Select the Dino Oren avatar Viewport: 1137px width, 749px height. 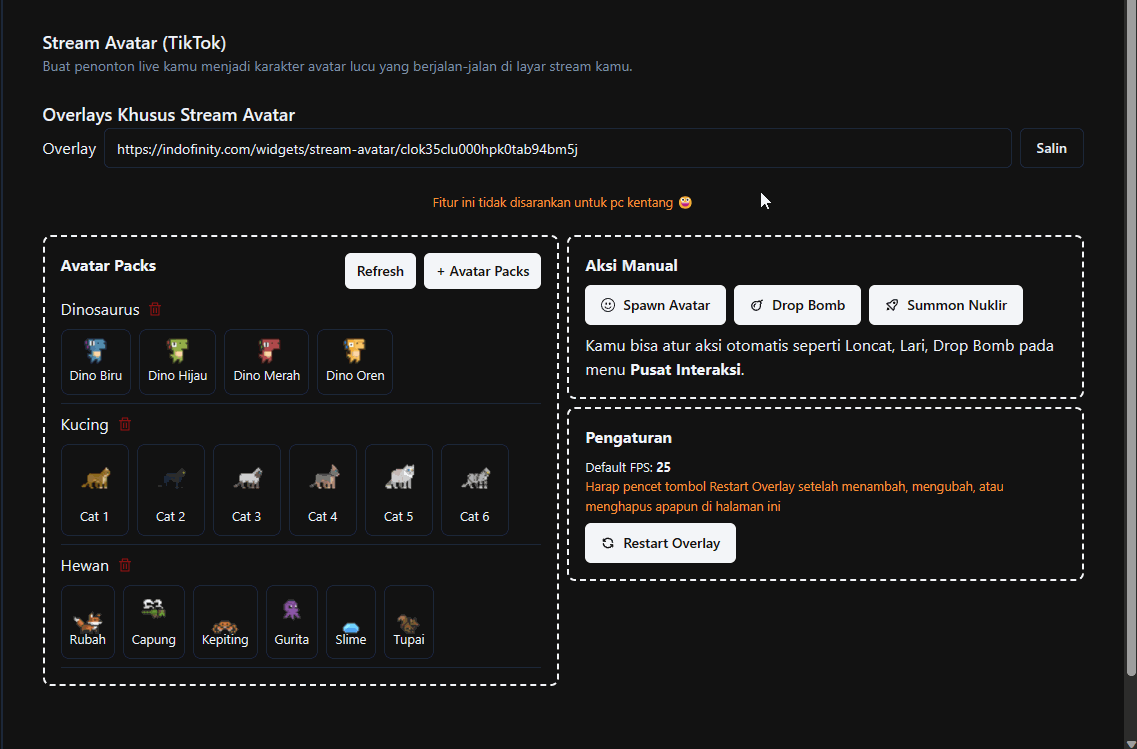[355, 361]
